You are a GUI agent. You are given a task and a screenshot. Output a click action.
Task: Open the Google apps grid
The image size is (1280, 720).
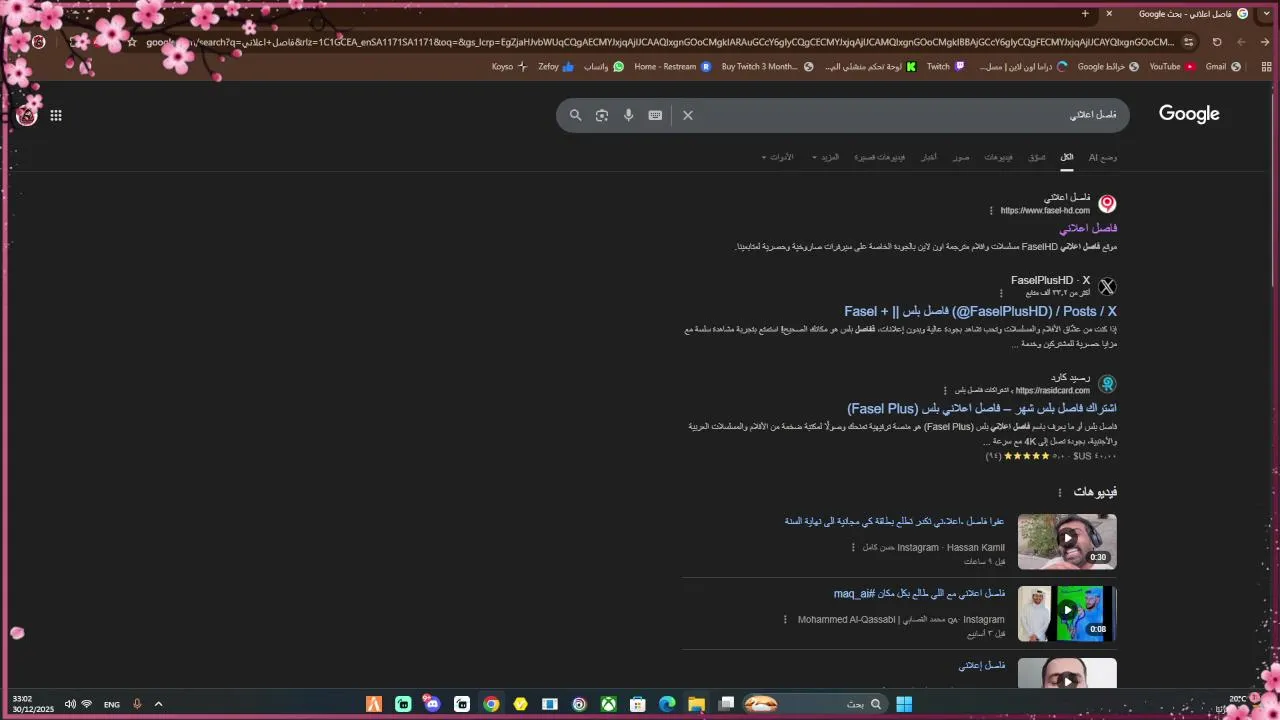[56, 115]
